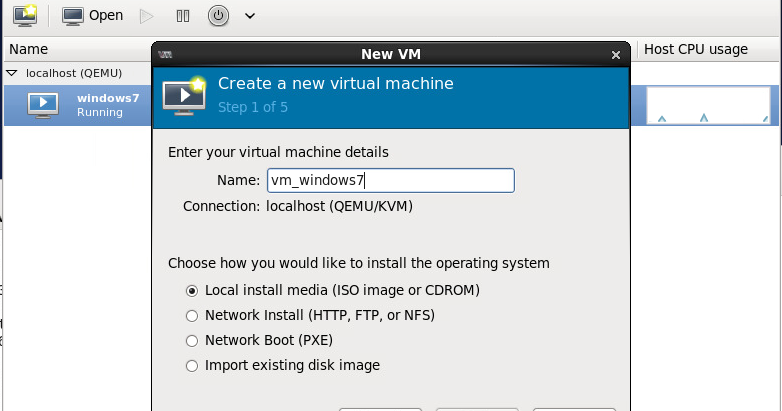Image resolution: width=782 pixels, height=411 pixels.
Task: Click the 'localhost (QEMU/KVM)' connection text
Action: click(x=339, y=206)
